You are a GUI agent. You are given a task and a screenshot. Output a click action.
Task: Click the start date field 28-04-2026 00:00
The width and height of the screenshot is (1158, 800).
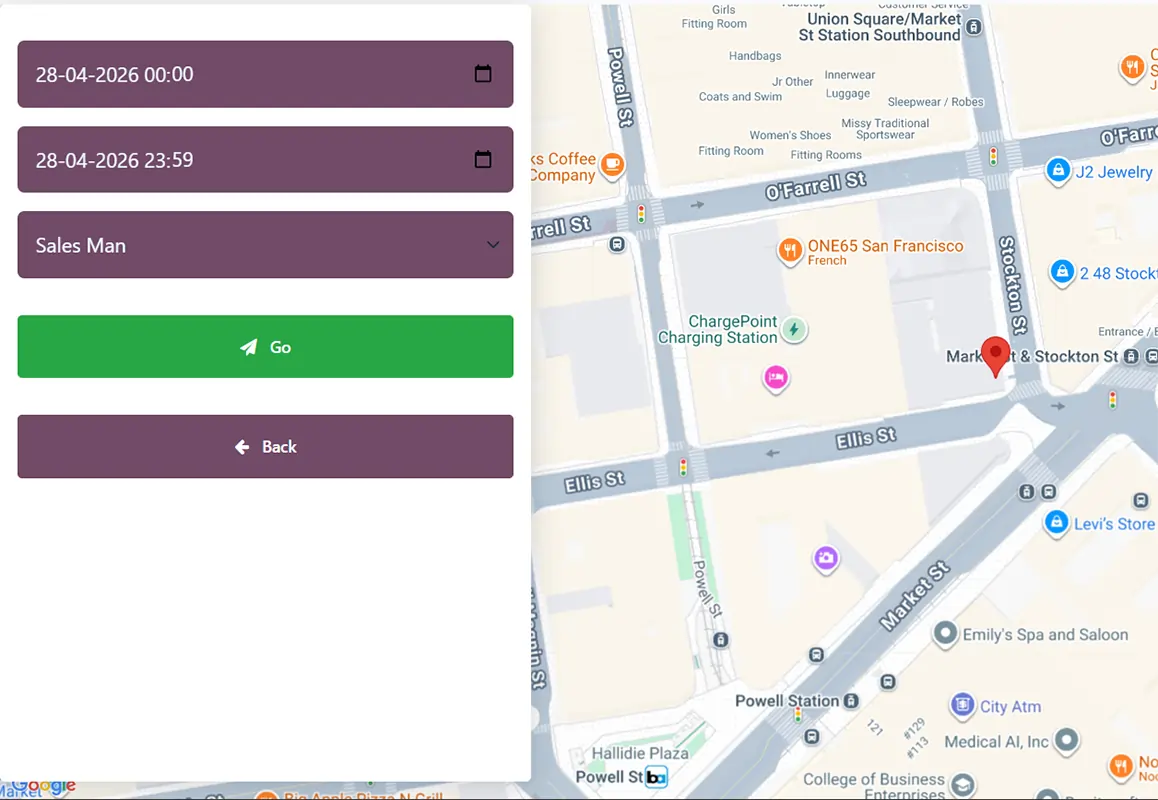coord(265,74)
